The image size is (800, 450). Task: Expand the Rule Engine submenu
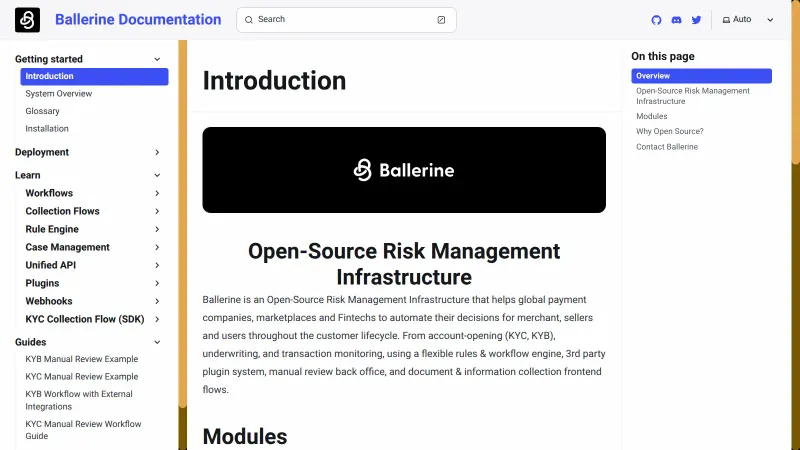click(x=157, y=229)
